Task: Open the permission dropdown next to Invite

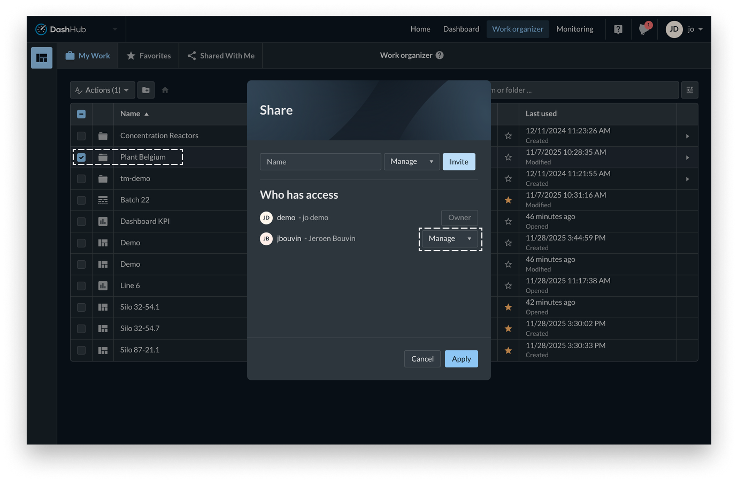Action: tap(411, 161)
